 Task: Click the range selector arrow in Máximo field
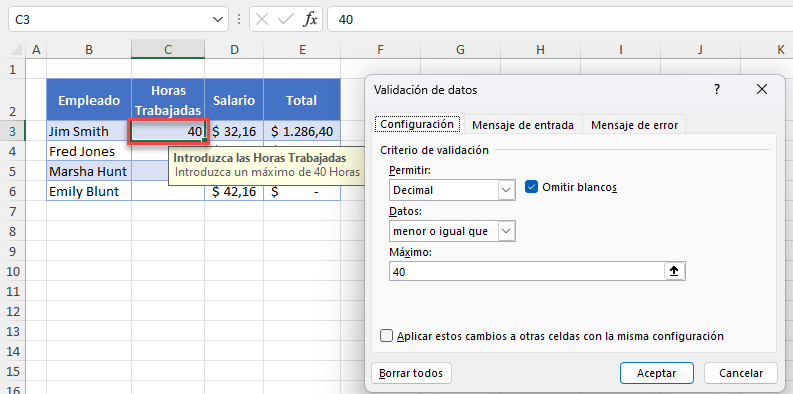[x=674, y=272]
